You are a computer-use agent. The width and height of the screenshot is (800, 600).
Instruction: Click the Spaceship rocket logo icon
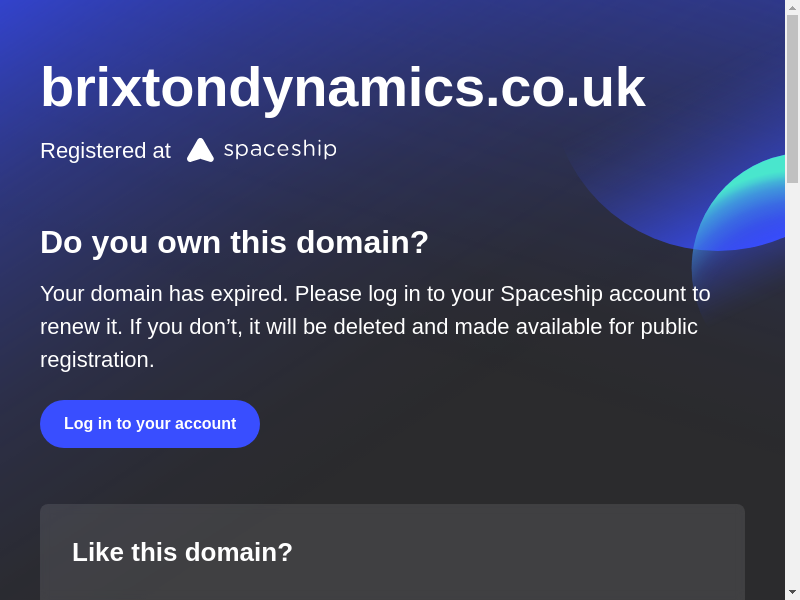[200, 150]
